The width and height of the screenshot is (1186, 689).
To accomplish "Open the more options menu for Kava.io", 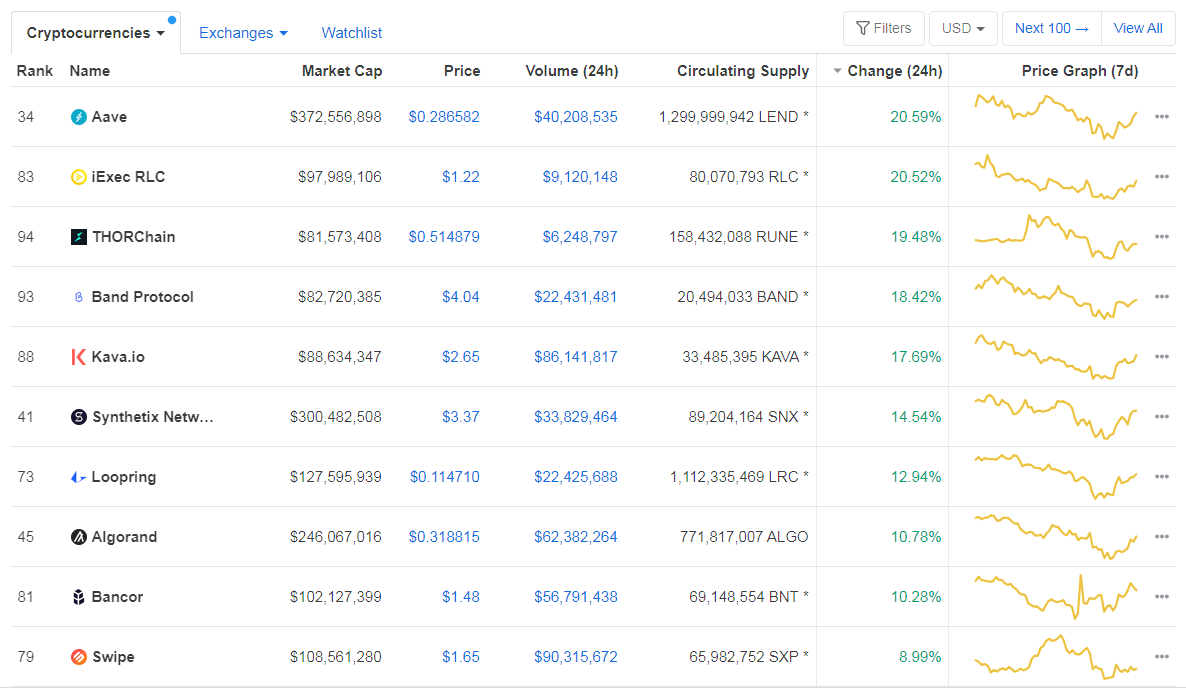I will pos(1162,357).
